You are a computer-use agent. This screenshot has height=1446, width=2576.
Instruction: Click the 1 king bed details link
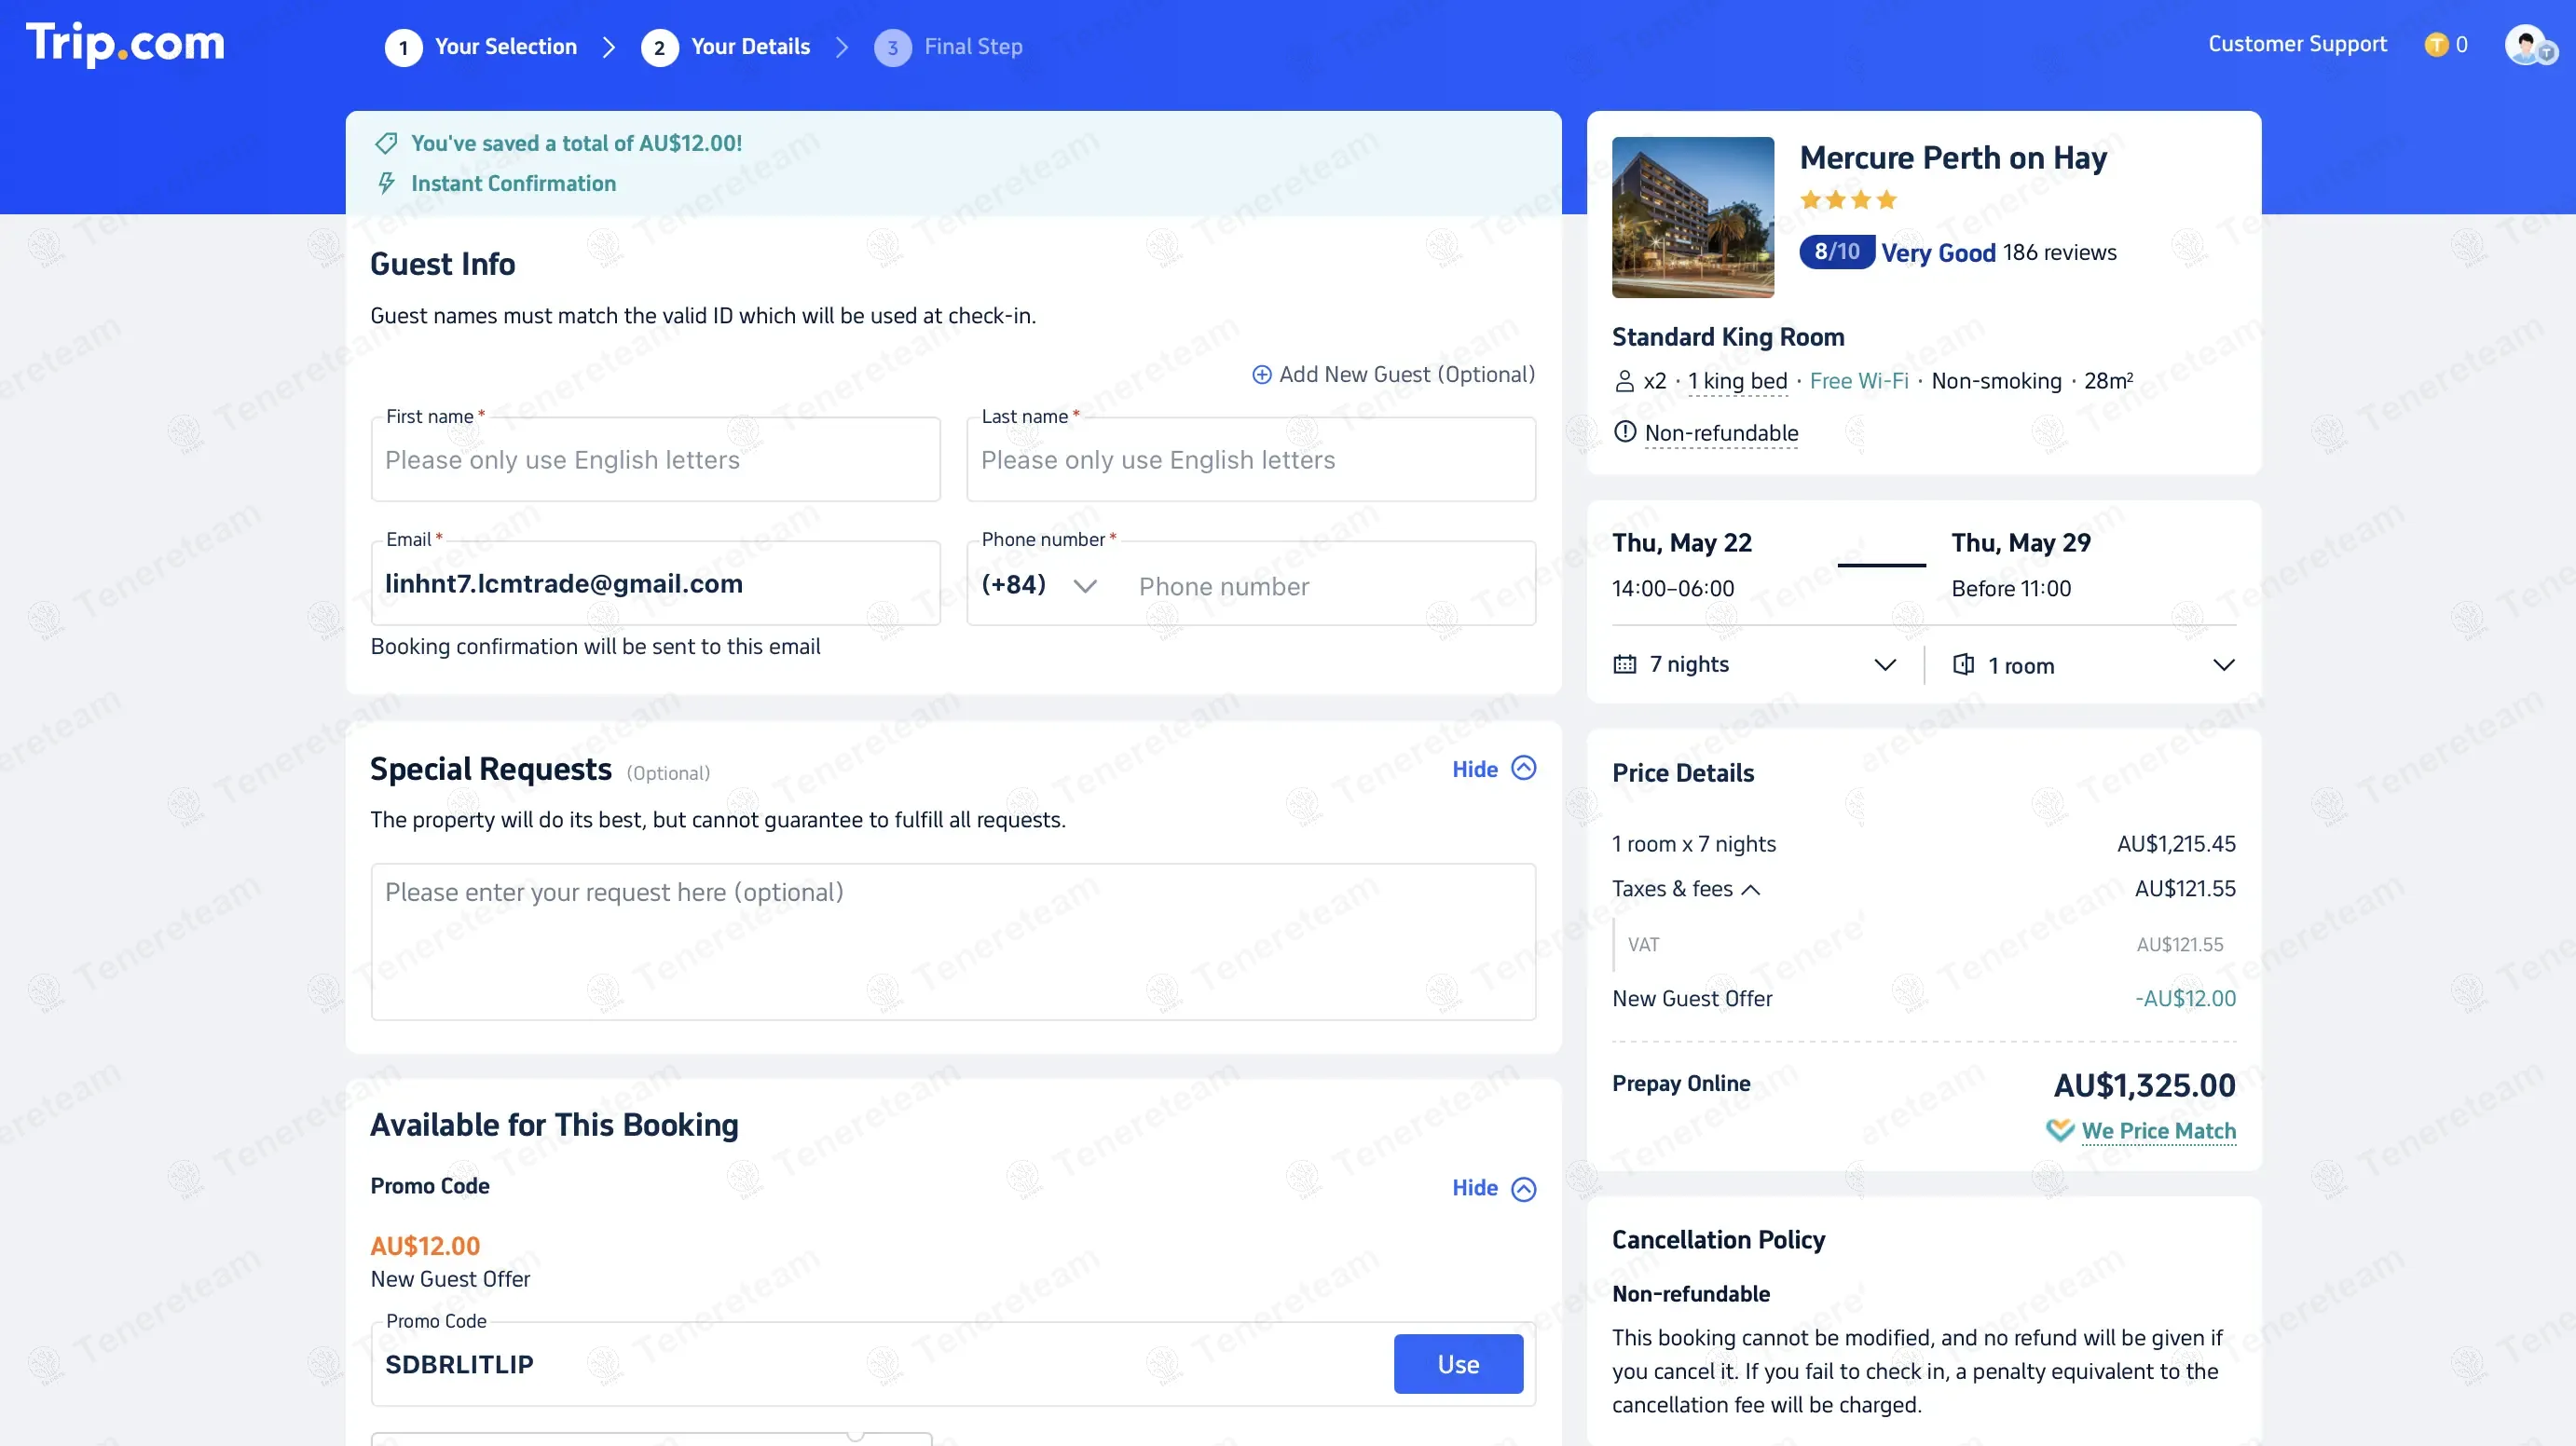(x=1737, y=381)
